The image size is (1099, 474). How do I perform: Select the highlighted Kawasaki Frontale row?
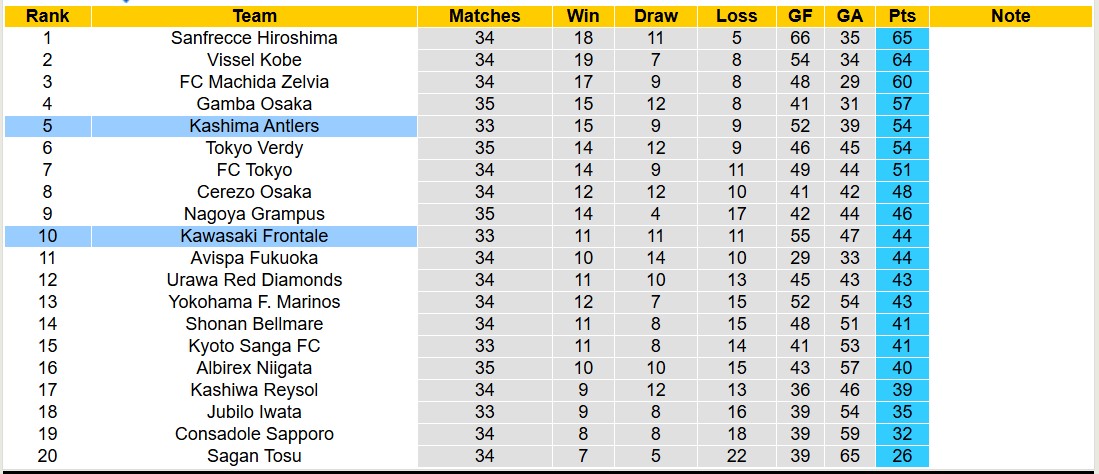254,236
